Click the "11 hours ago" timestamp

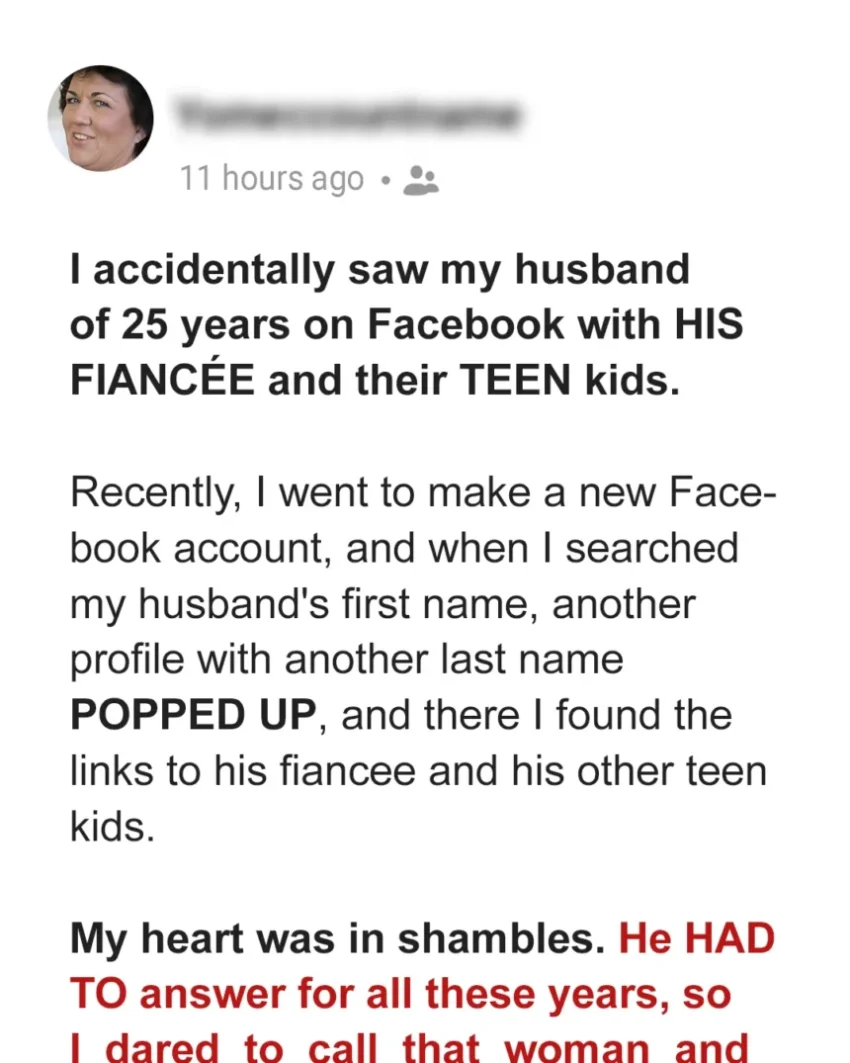pos(272,179)
